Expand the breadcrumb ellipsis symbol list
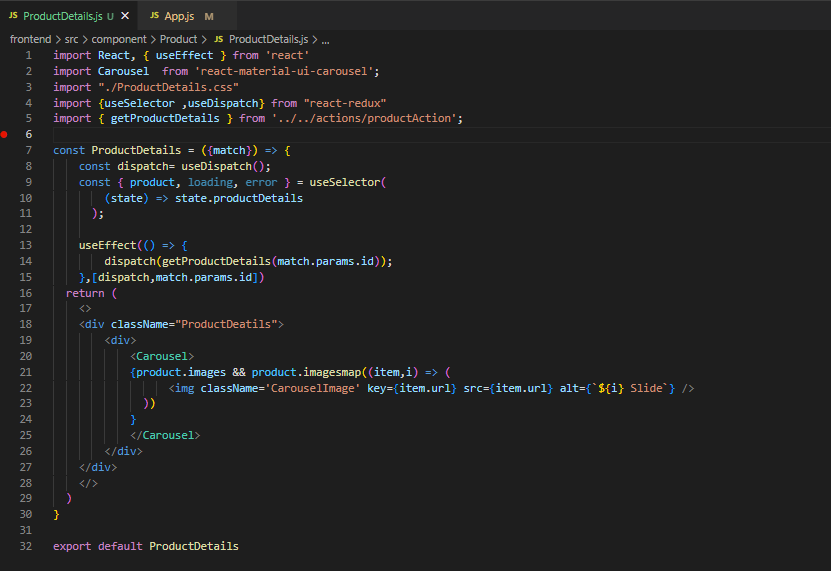 point(325,40)
